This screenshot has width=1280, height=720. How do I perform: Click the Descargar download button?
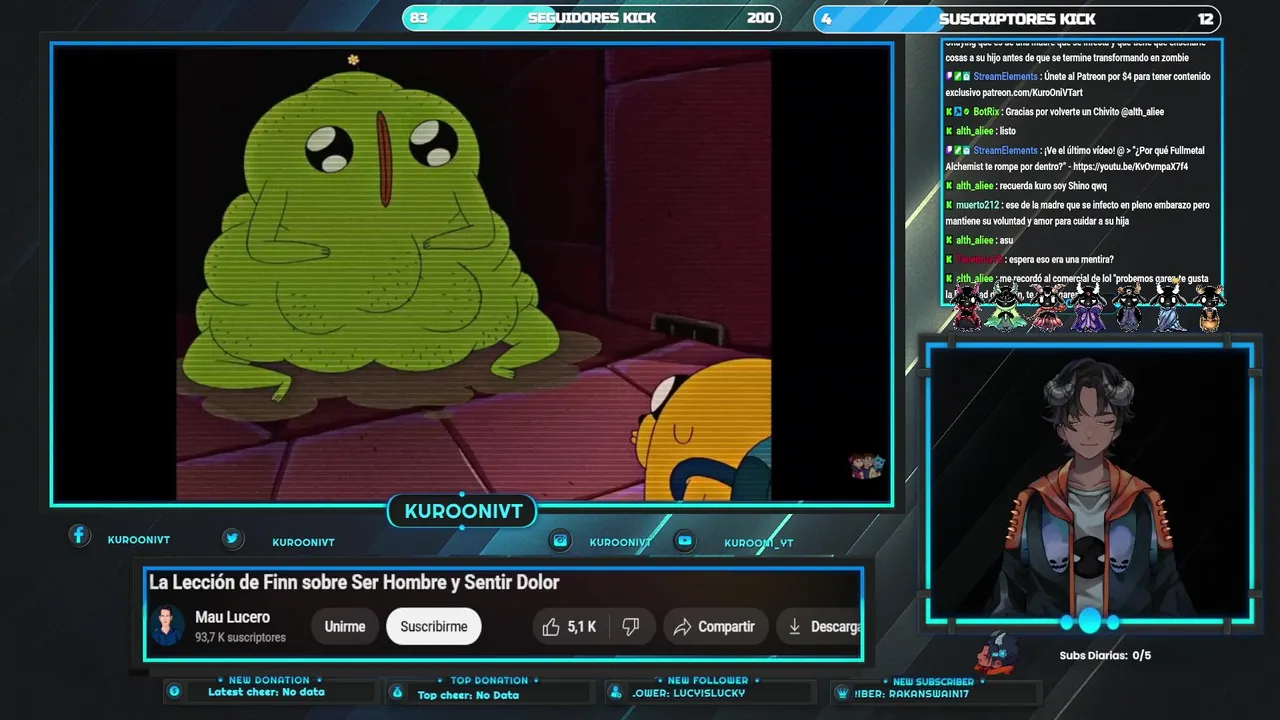(819, 627)
